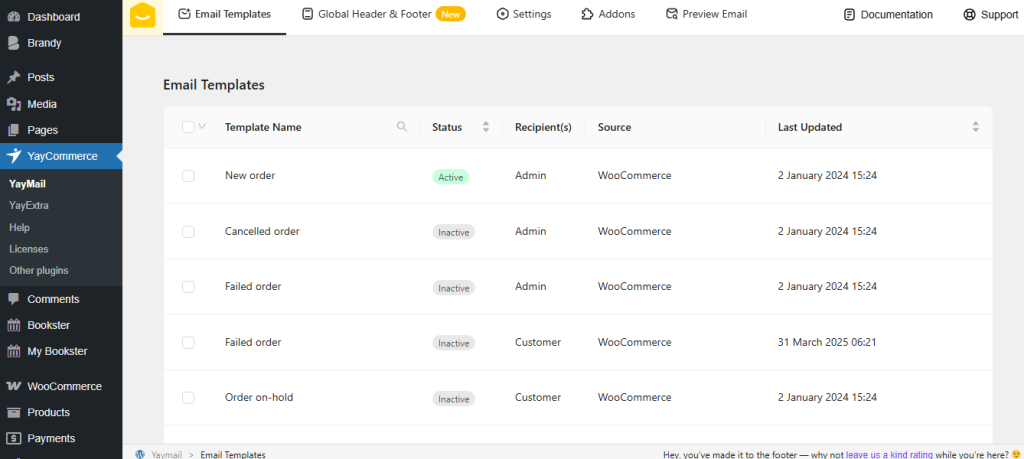
Task: Open the bulk selection dropdown chevron
Action: click(202, 127)
